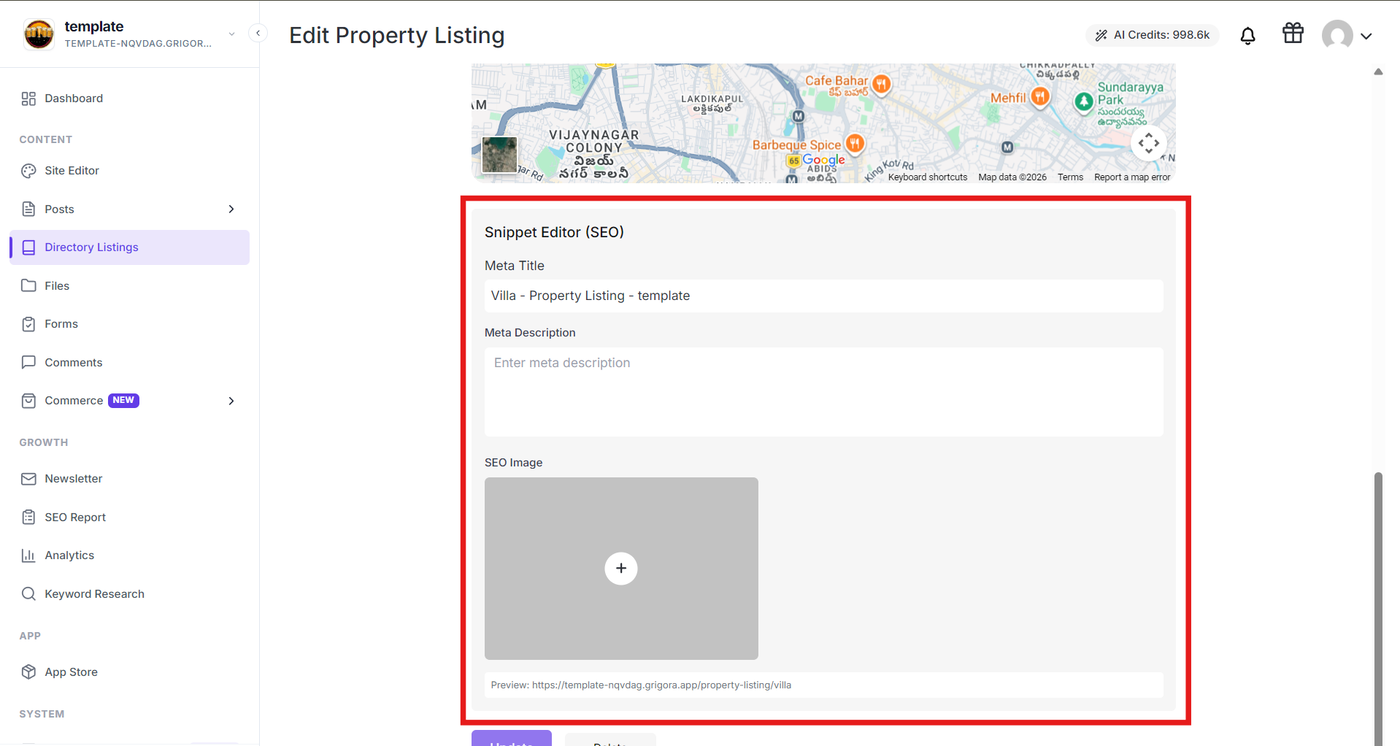Collapse the sidebar with the arrow toggle
Viewport: 1400px width, 746px height.
coord(257,33)
